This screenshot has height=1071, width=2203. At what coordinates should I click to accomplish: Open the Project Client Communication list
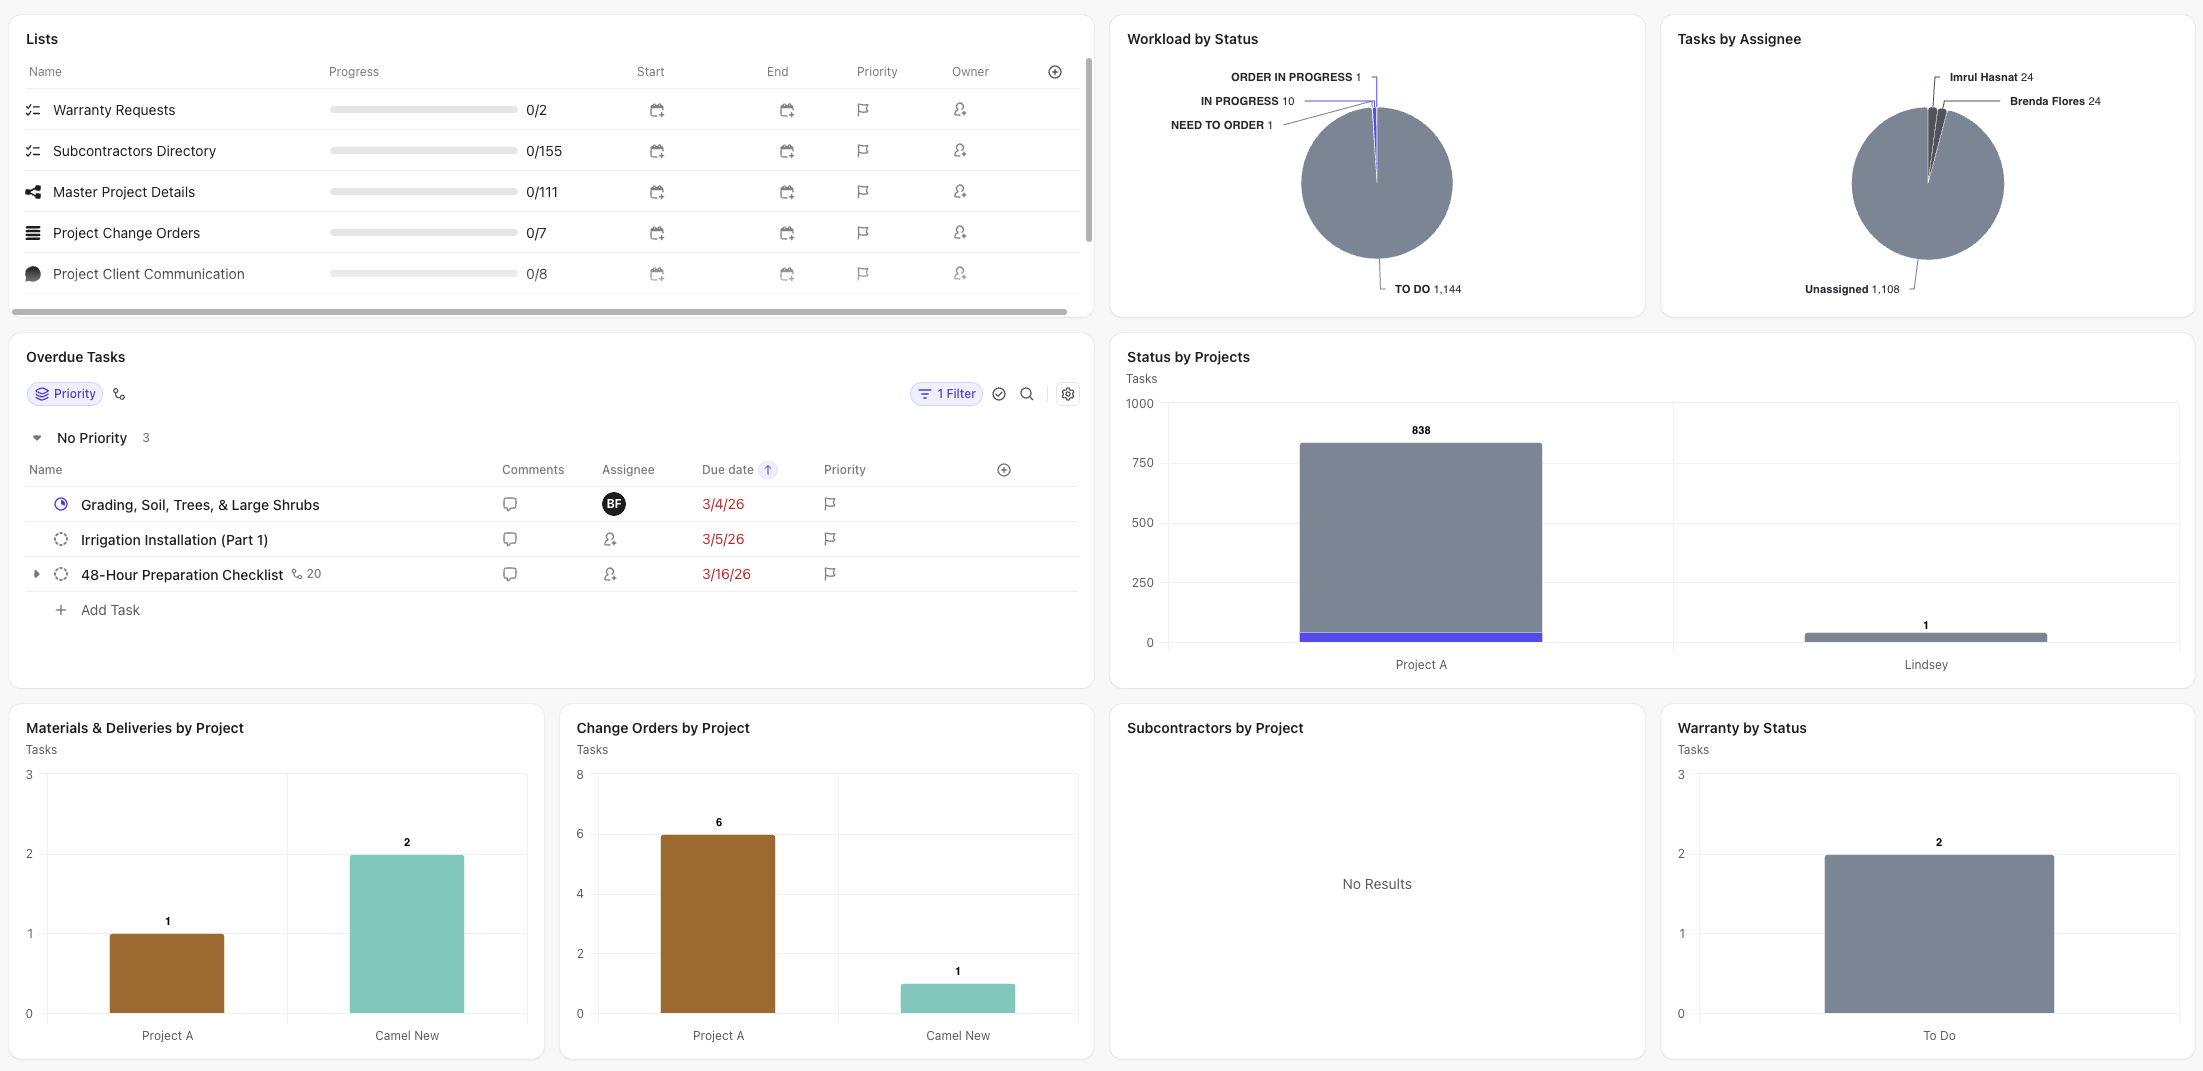click(148, 274)
